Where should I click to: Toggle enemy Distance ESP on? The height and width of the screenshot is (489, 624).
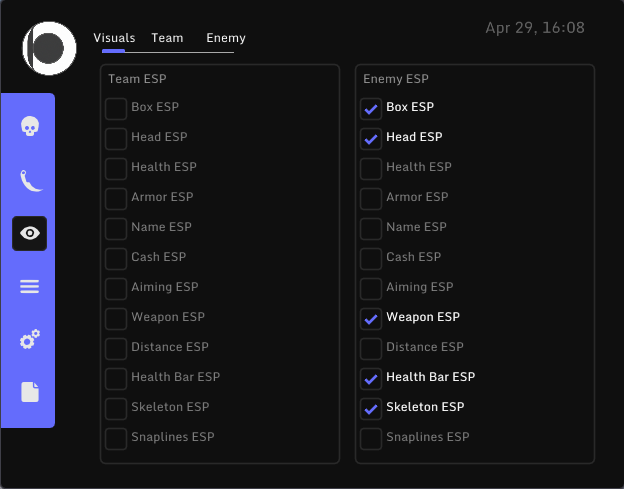[x=371, y=348]
